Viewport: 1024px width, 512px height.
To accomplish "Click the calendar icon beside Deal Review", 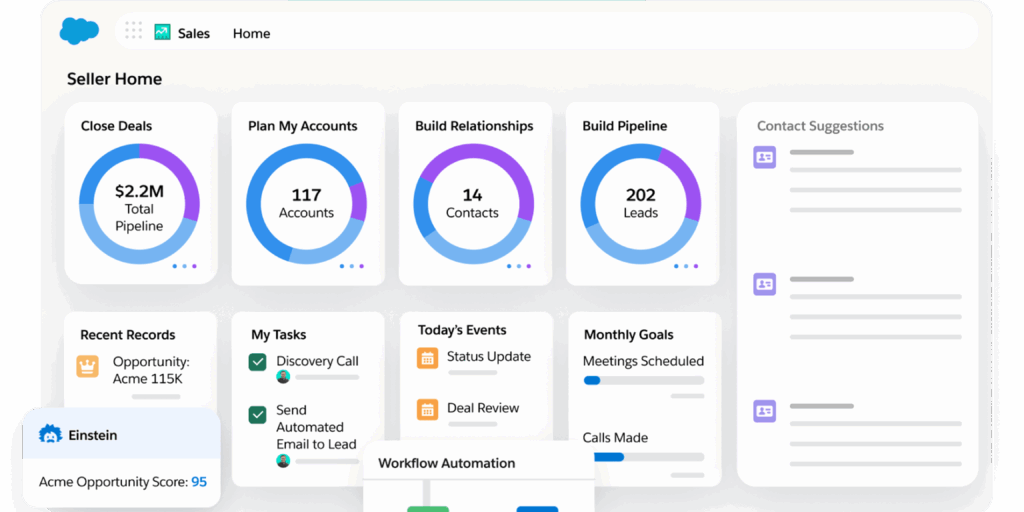I will pos(427,409).
